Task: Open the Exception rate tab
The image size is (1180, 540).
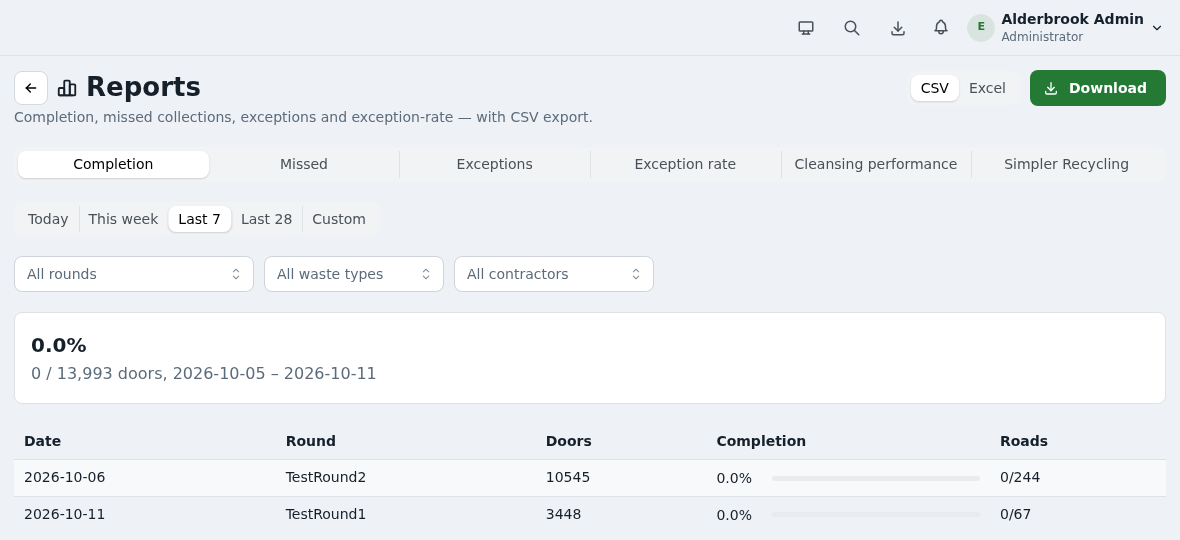Action: [685, 164]
